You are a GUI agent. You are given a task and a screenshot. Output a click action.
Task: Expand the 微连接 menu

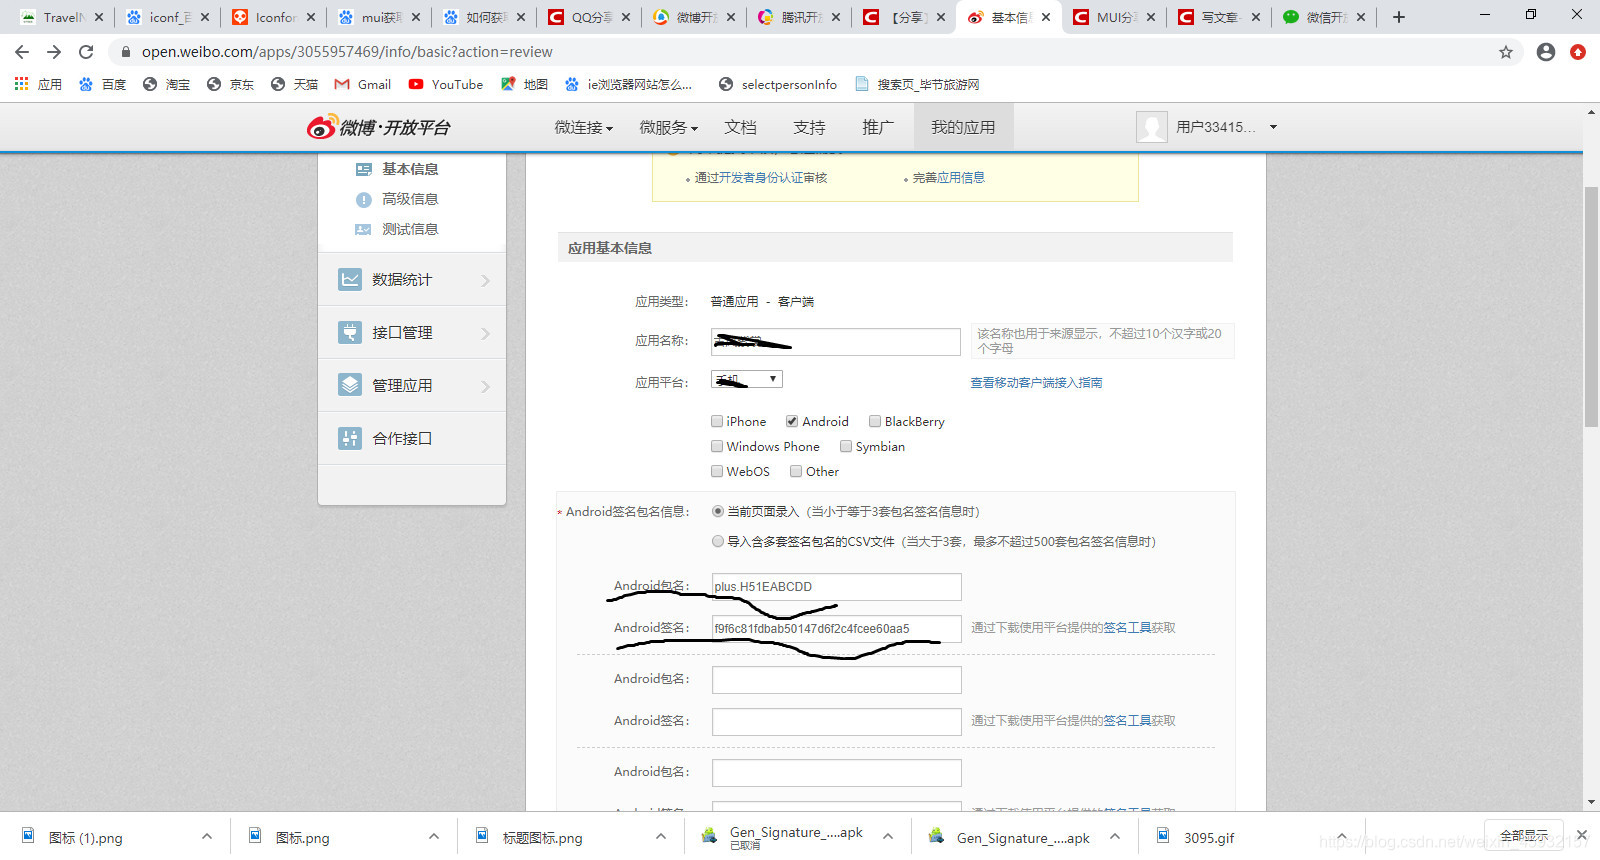coord(584,127)
